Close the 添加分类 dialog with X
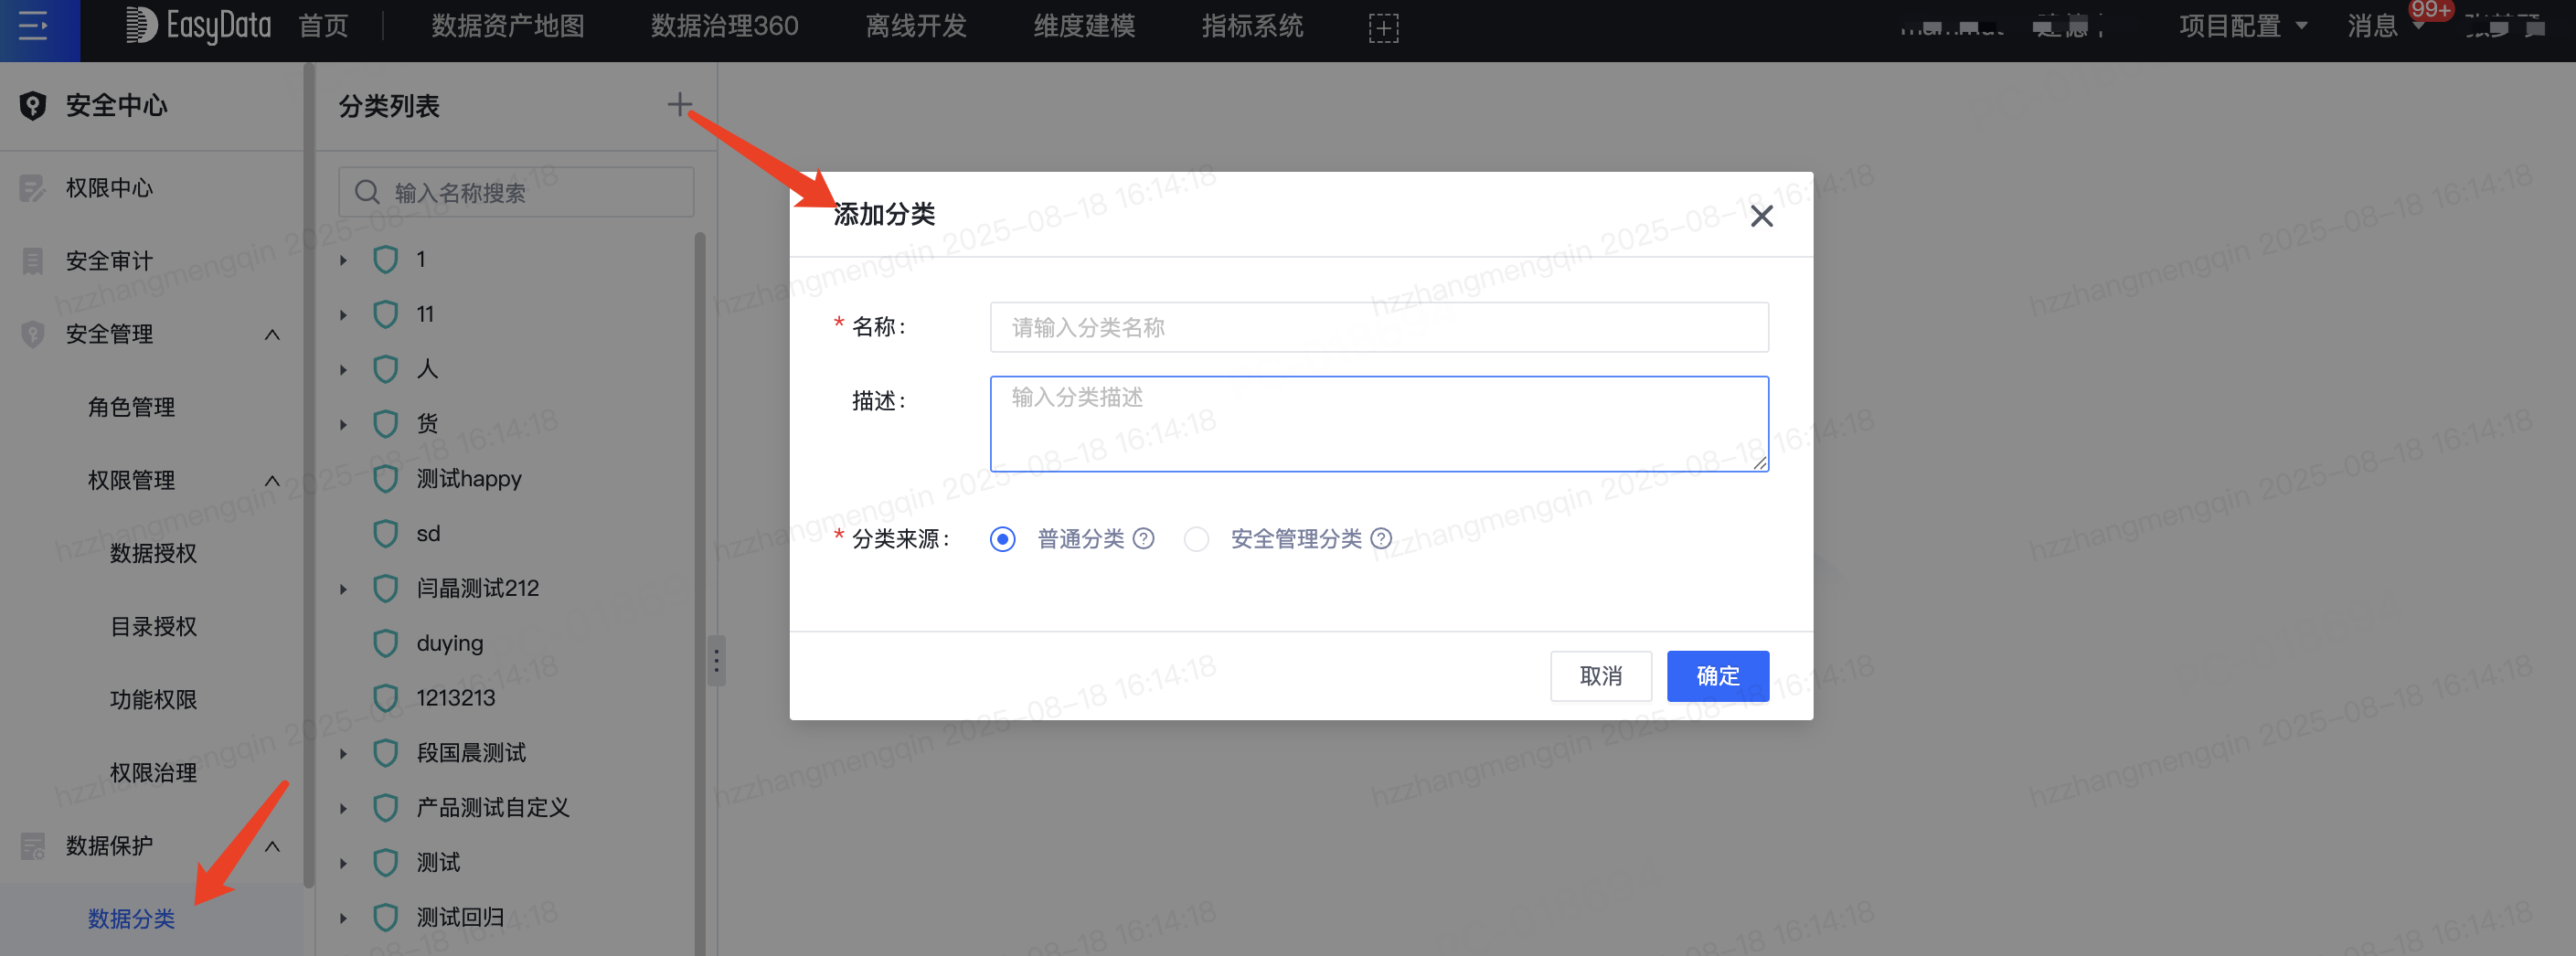2576x956 pixels. pos(1761,216)
